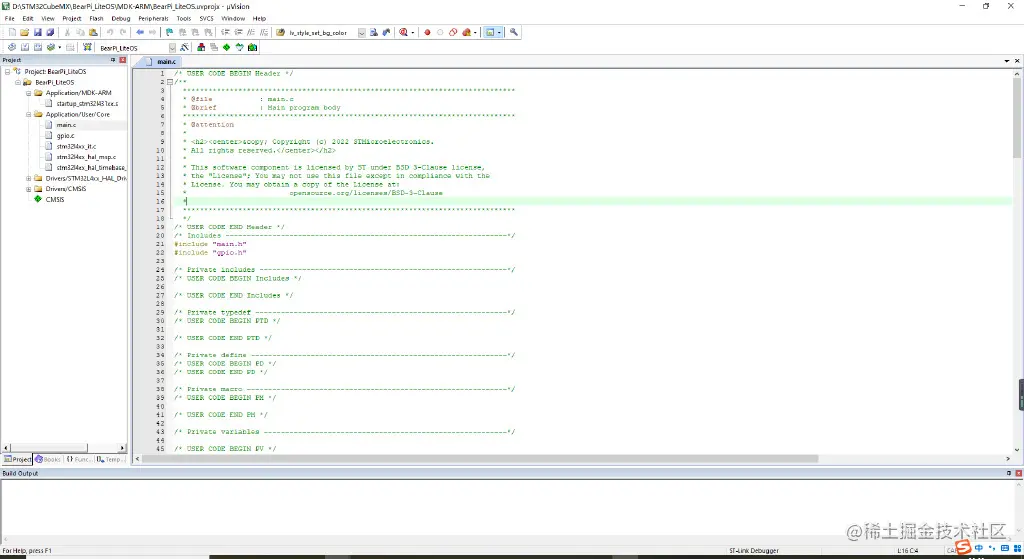The height and width of the screenshot is (559, 1024).
Task: Click the Undo arrow icon
Action: pyautogui.click(x=110, y=32)
